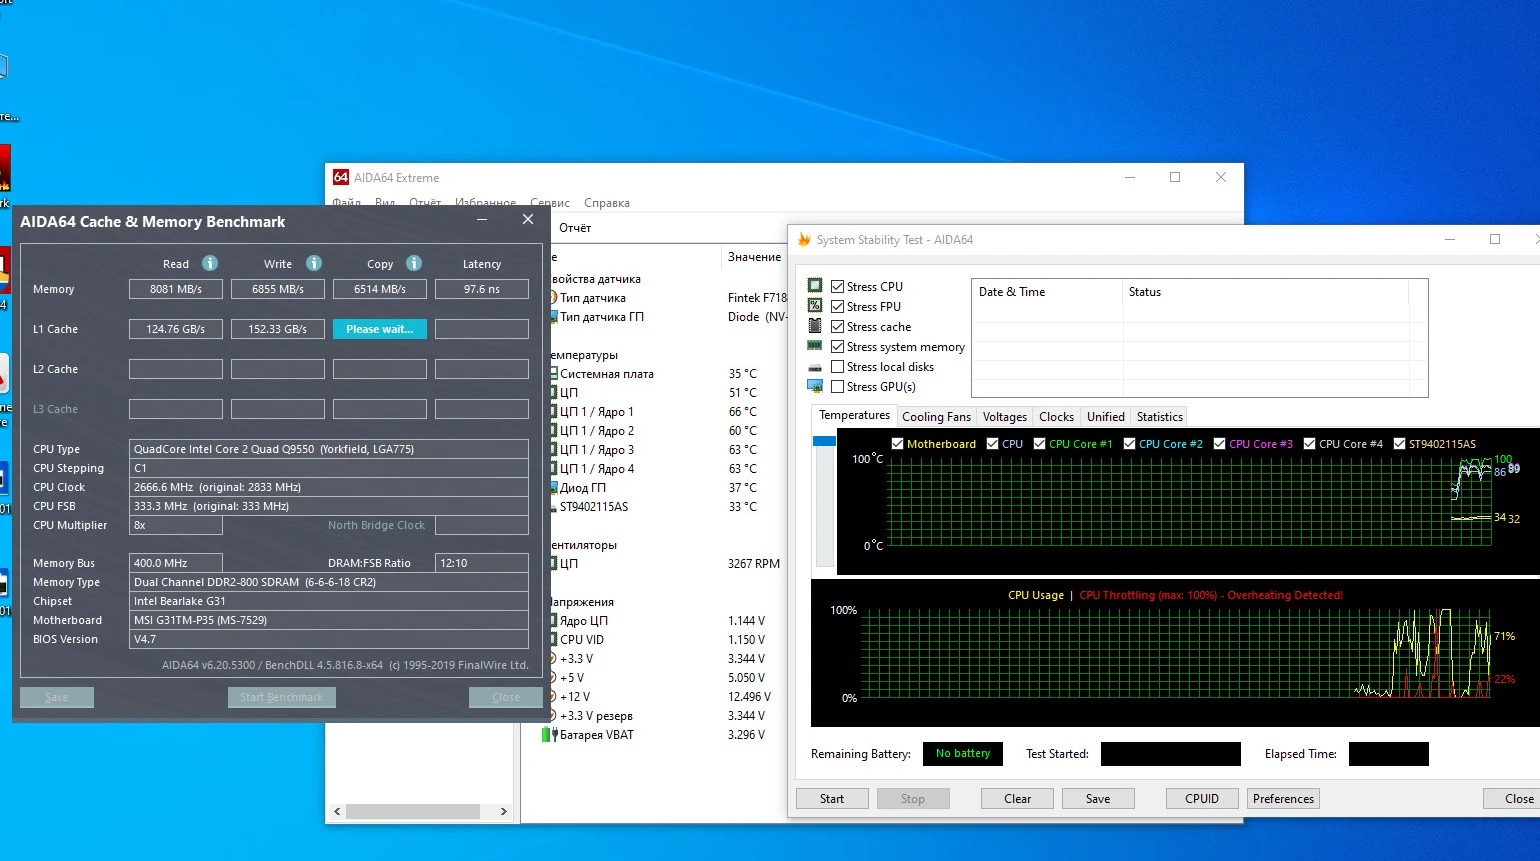Switch to the Cooling Fans tab
Screen dimensions: 1540x861
(935, 417)
